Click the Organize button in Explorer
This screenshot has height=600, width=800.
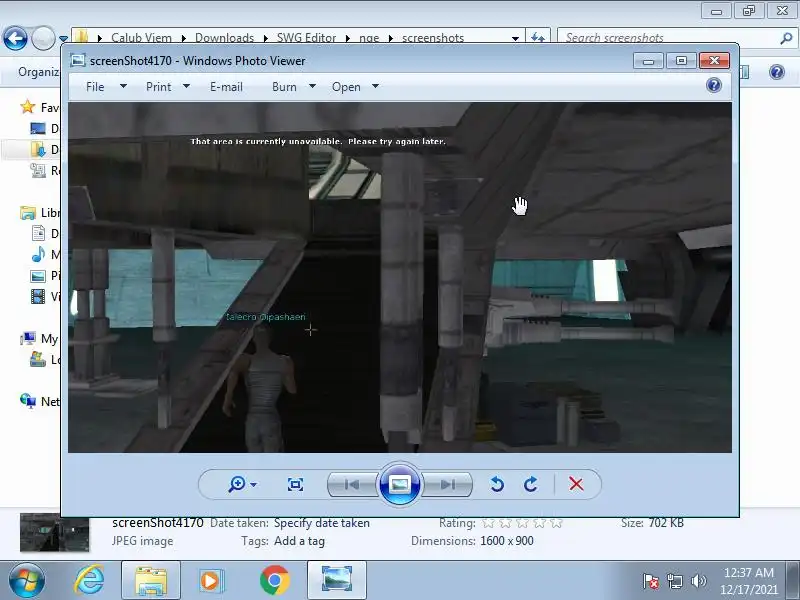point(39,72)
